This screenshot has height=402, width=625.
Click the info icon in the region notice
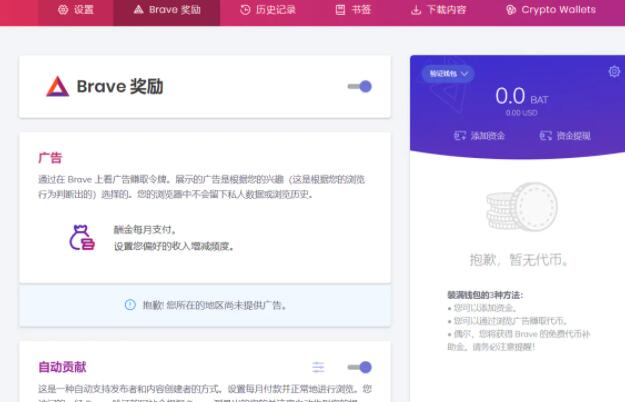(x=129, y=305)
